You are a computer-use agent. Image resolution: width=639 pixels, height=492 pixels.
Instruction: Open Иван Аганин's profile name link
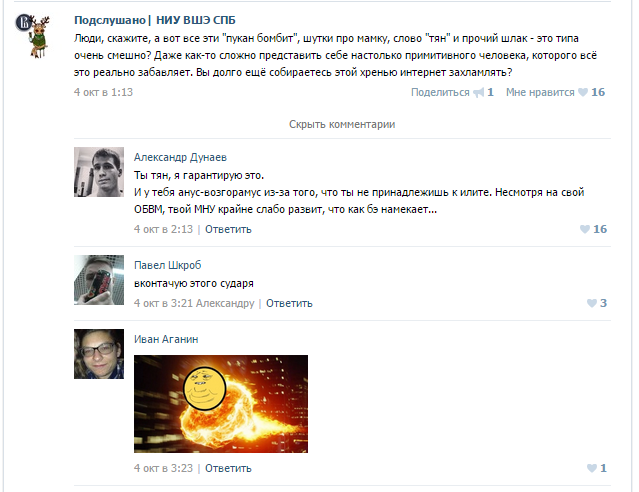pos(166,339)
